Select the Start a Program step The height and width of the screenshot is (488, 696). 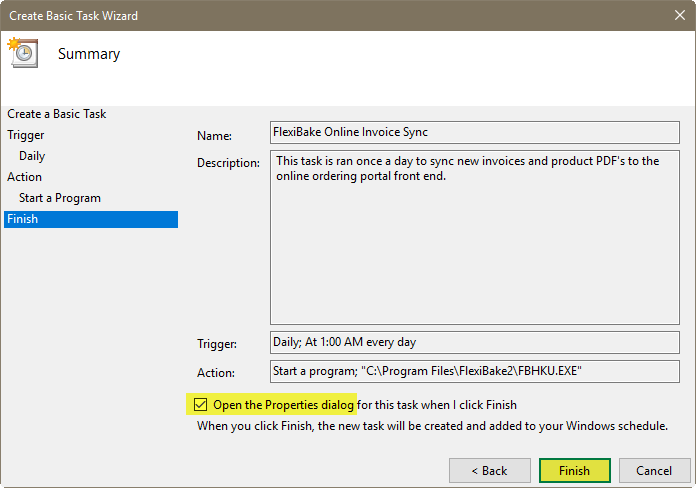click(60, 198)
